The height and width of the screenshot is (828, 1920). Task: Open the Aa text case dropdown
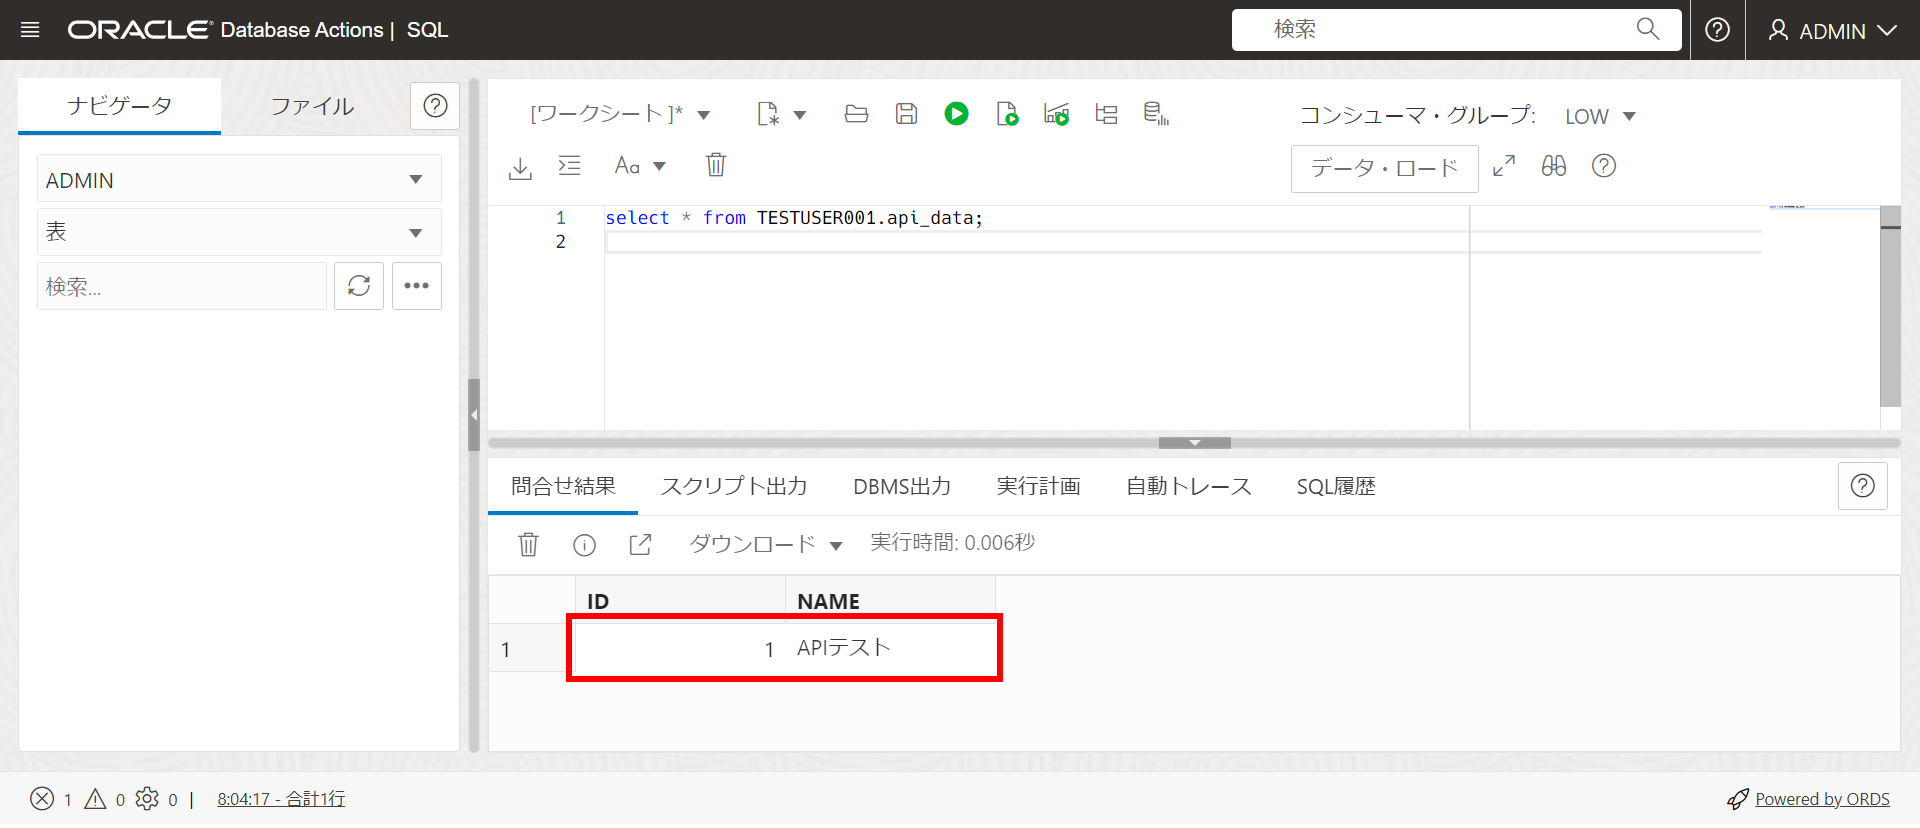coord(640,166)
